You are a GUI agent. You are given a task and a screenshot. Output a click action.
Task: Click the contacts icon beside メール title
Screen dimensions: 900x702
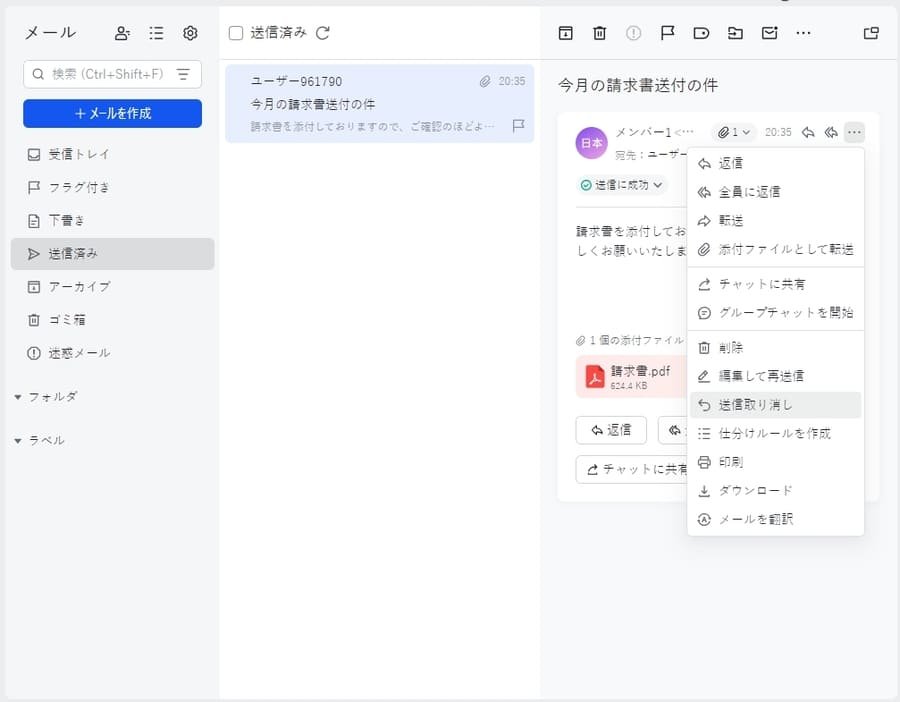122,33
